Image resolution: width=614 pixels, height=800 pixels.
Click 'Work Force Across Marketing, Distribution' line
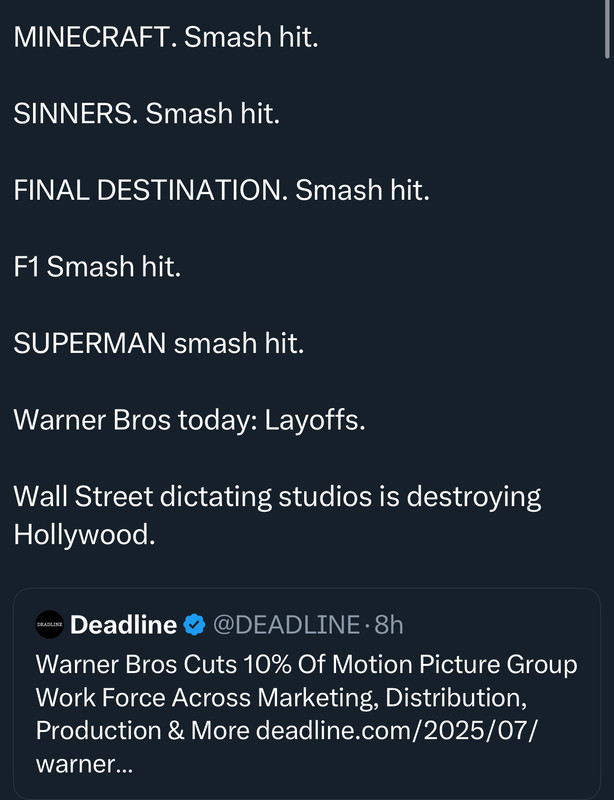coord(281,697)
